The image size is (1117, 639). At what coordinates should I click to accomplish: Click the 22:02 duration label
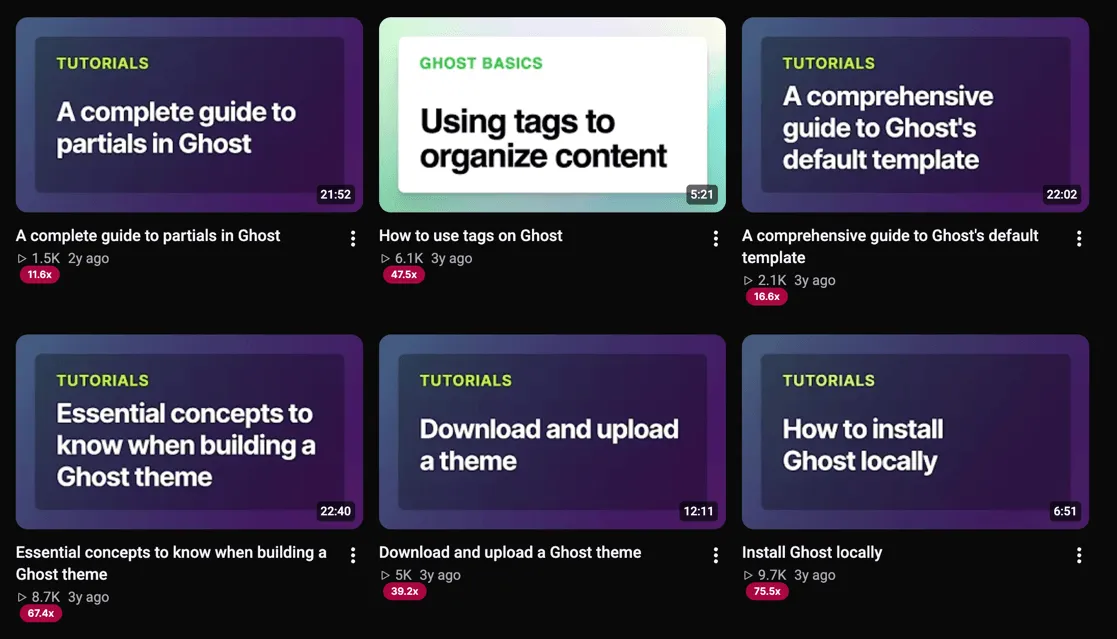(x=1061, y=194)
